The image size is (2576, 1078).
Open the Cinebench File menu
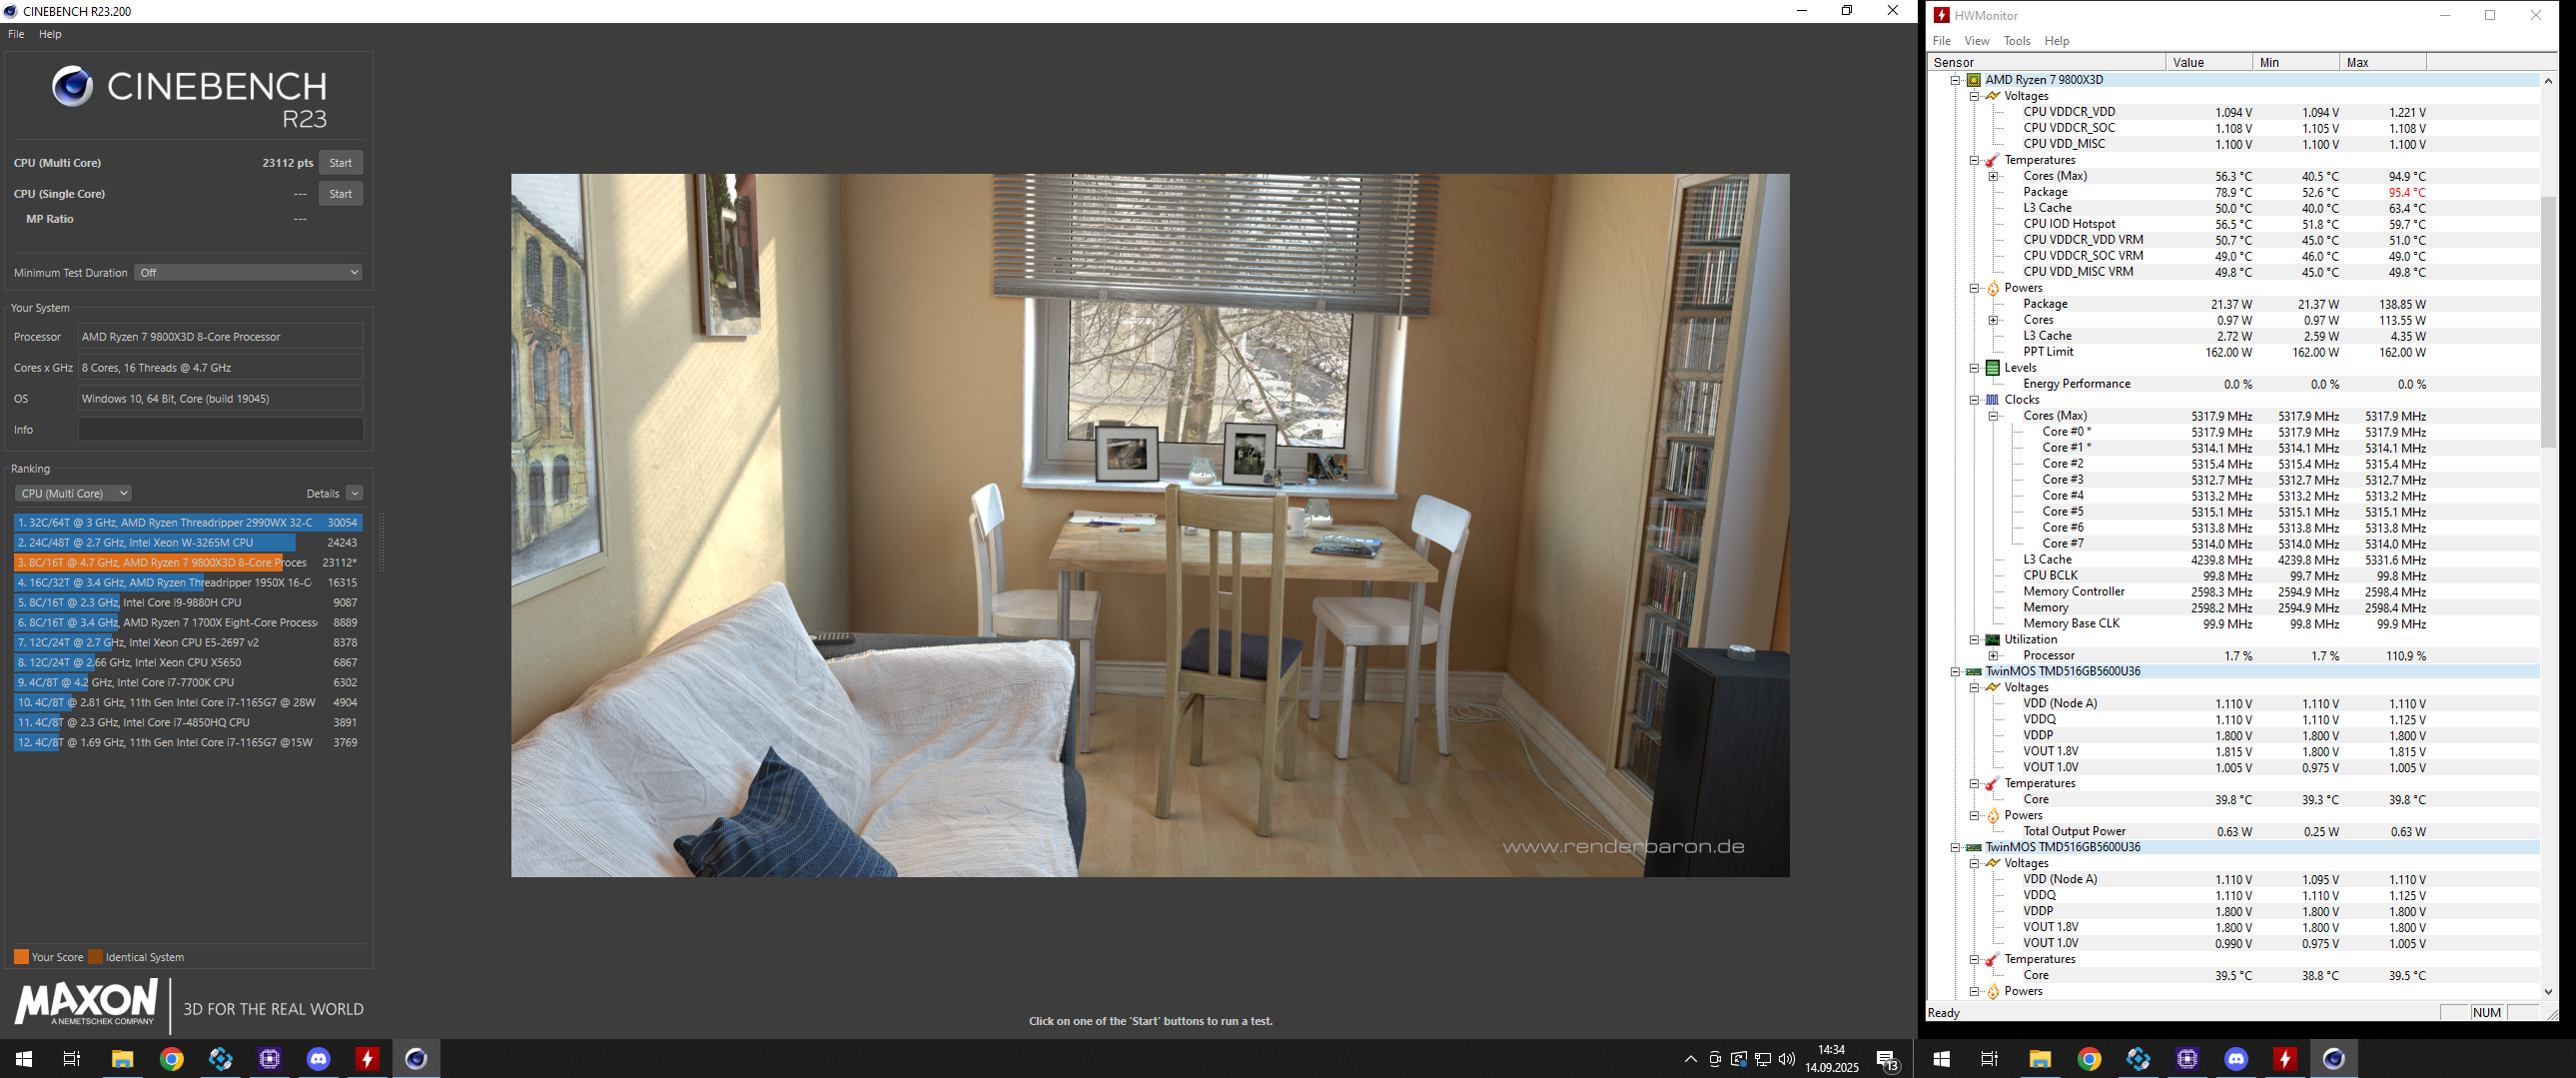coord(16,34)
